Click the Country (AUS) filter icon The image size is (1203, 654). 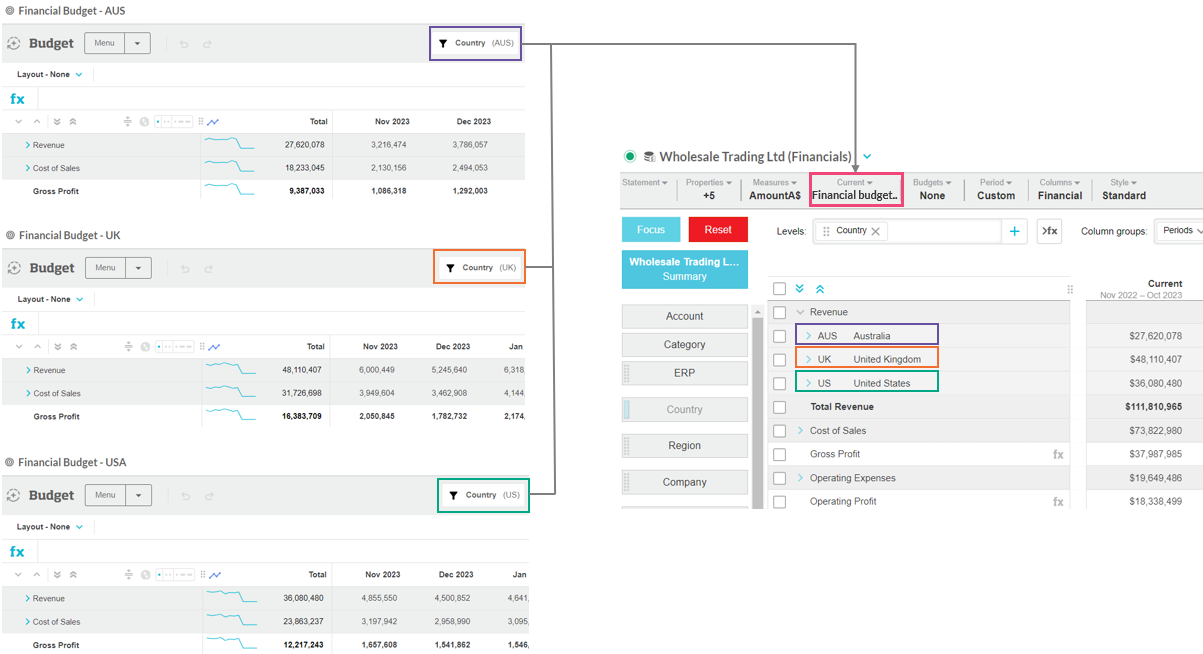pyautogui.click(x=443, y=43)
